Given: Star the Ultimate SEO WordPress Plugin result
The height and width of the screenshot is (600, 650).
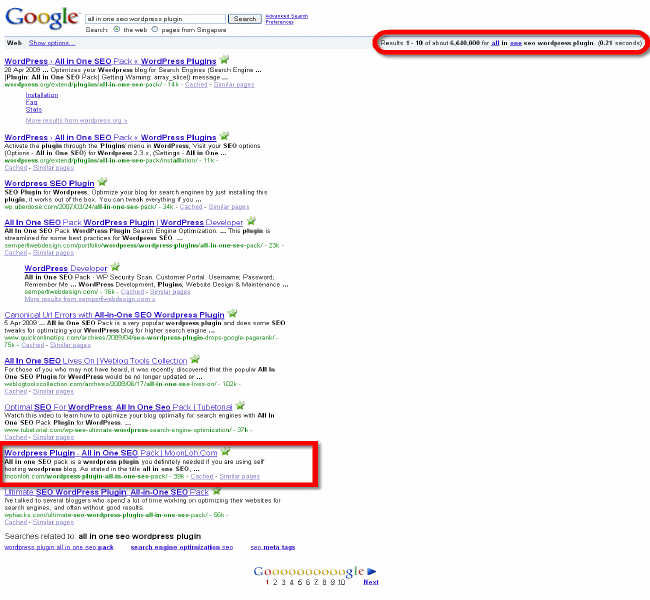Looking at the screenshot, I should click(x=216, y=491).
